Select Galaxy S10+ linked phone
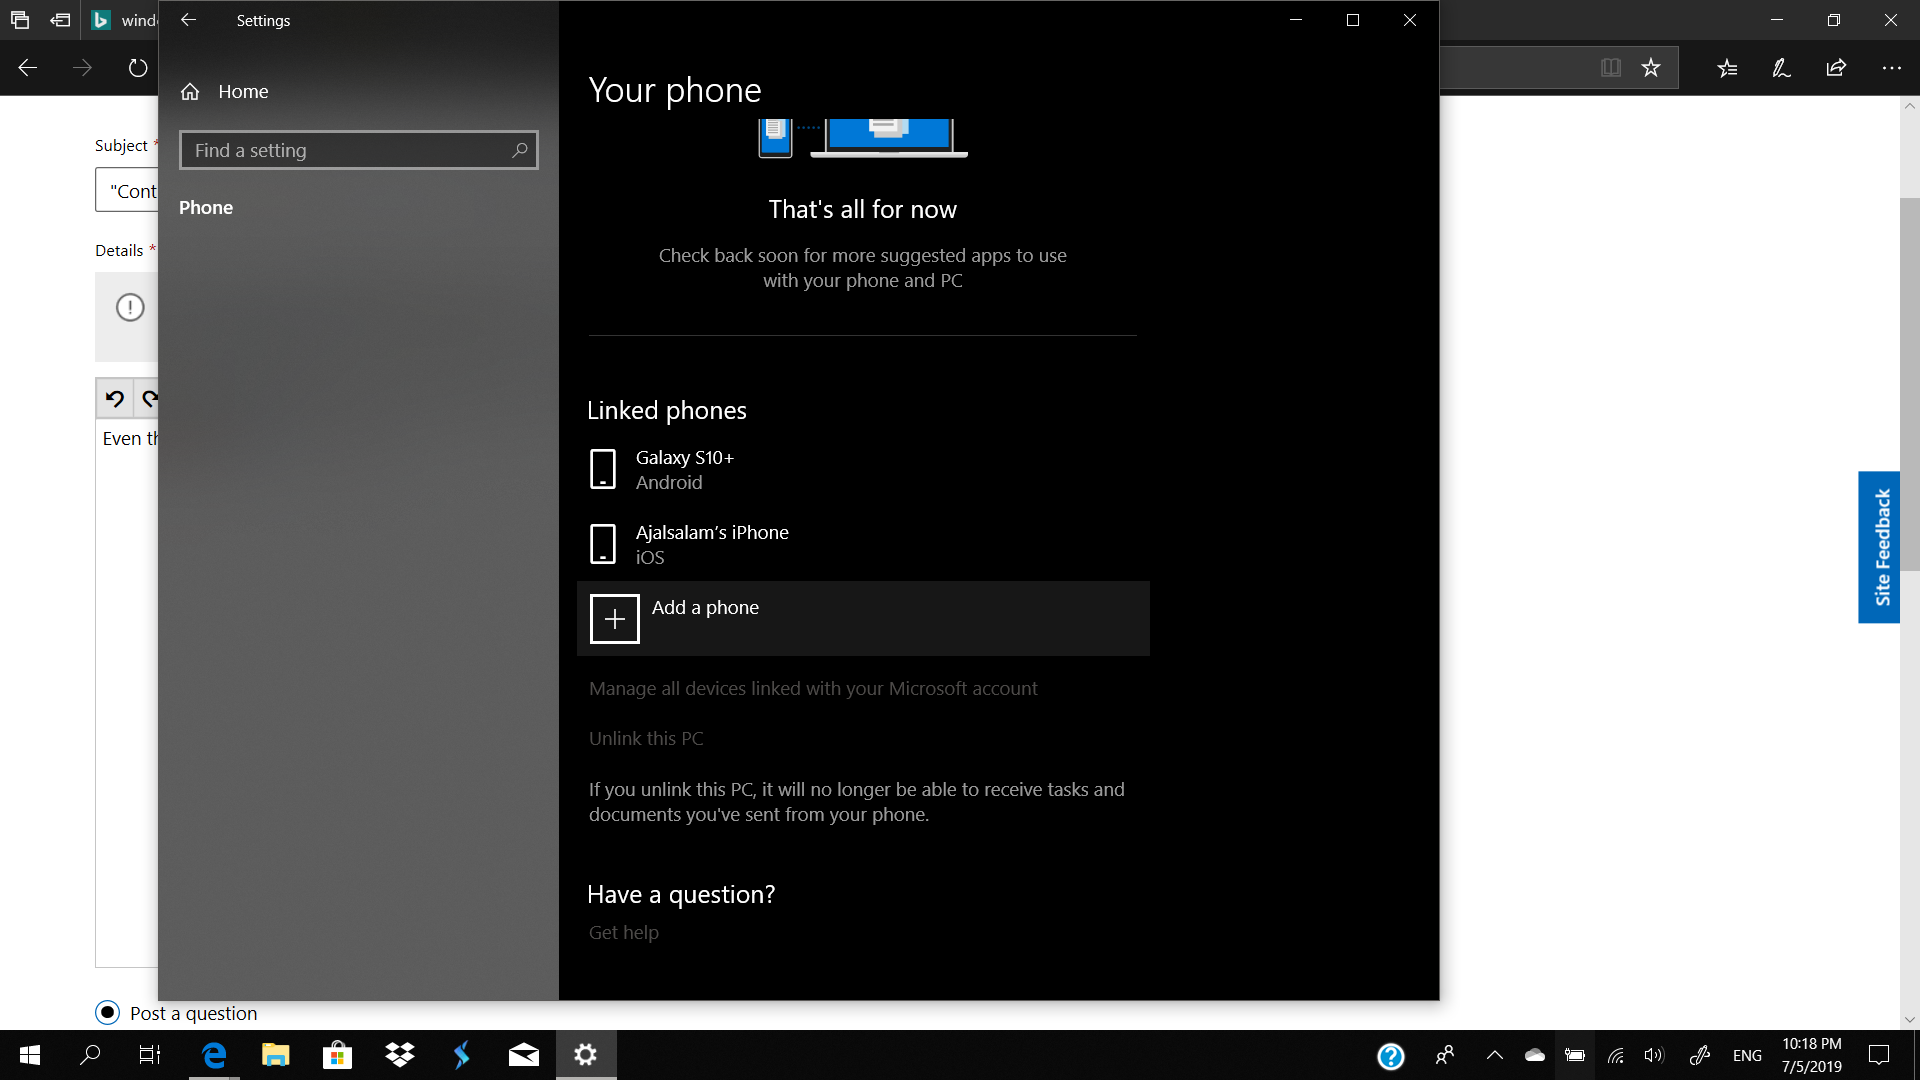This screenshot has width=1920, height=1080. pos(863,469)
